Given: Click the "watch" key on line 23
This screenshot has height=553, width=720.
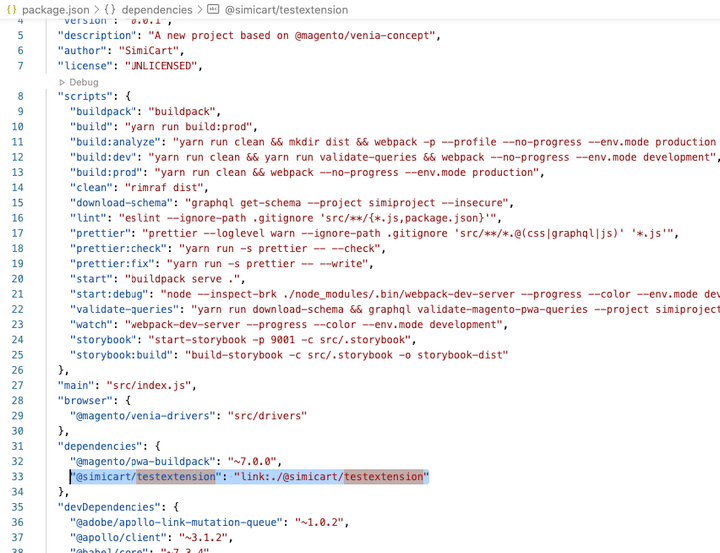Looking at the screenshot, I should point(91,324).
